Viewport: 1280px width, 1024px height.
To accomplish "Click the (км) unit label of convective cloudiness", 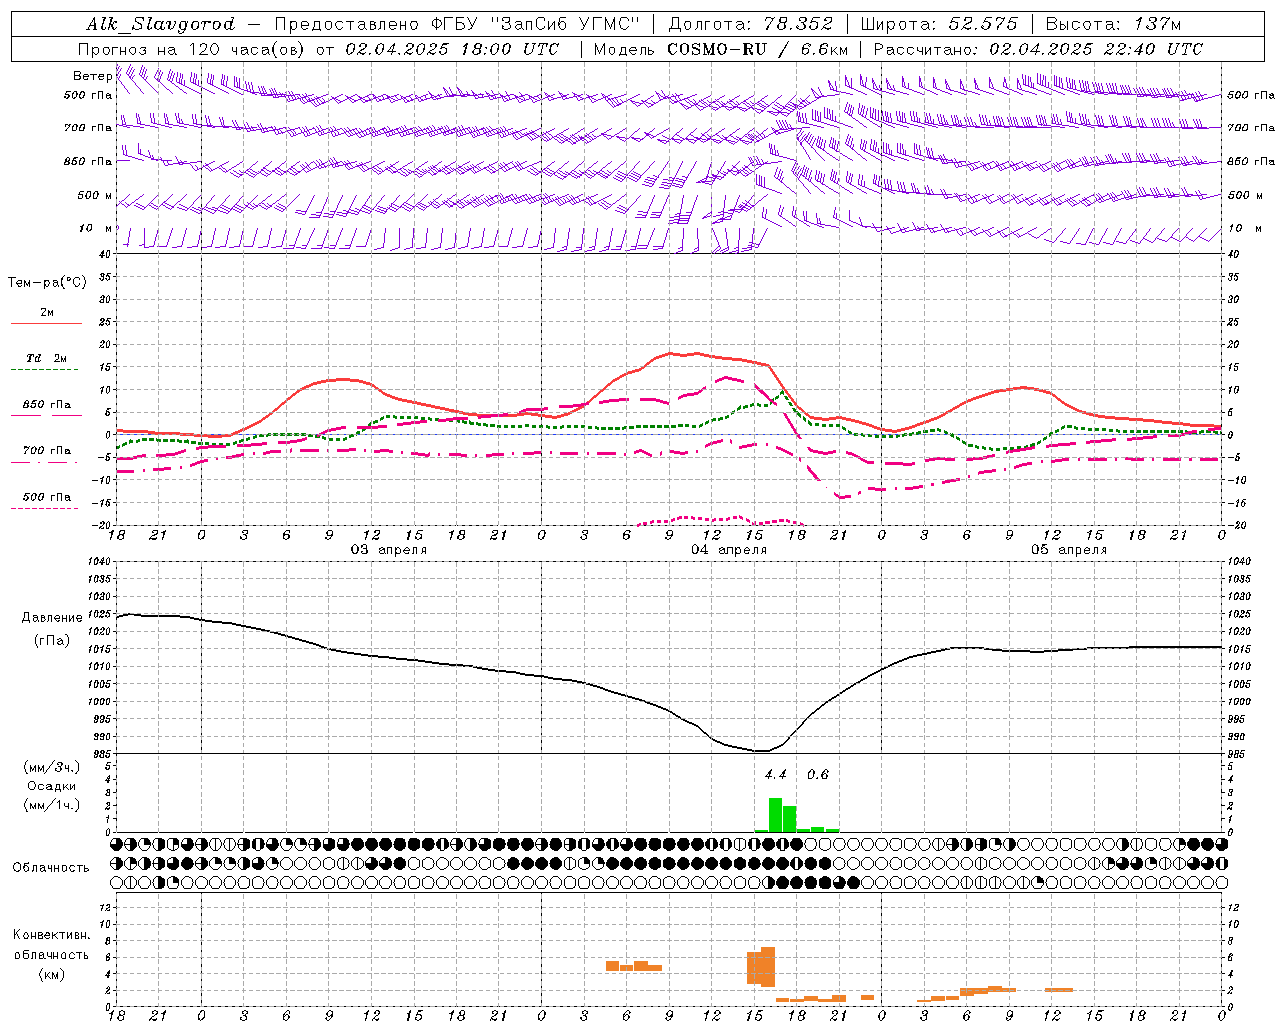I will click(52, 974).
